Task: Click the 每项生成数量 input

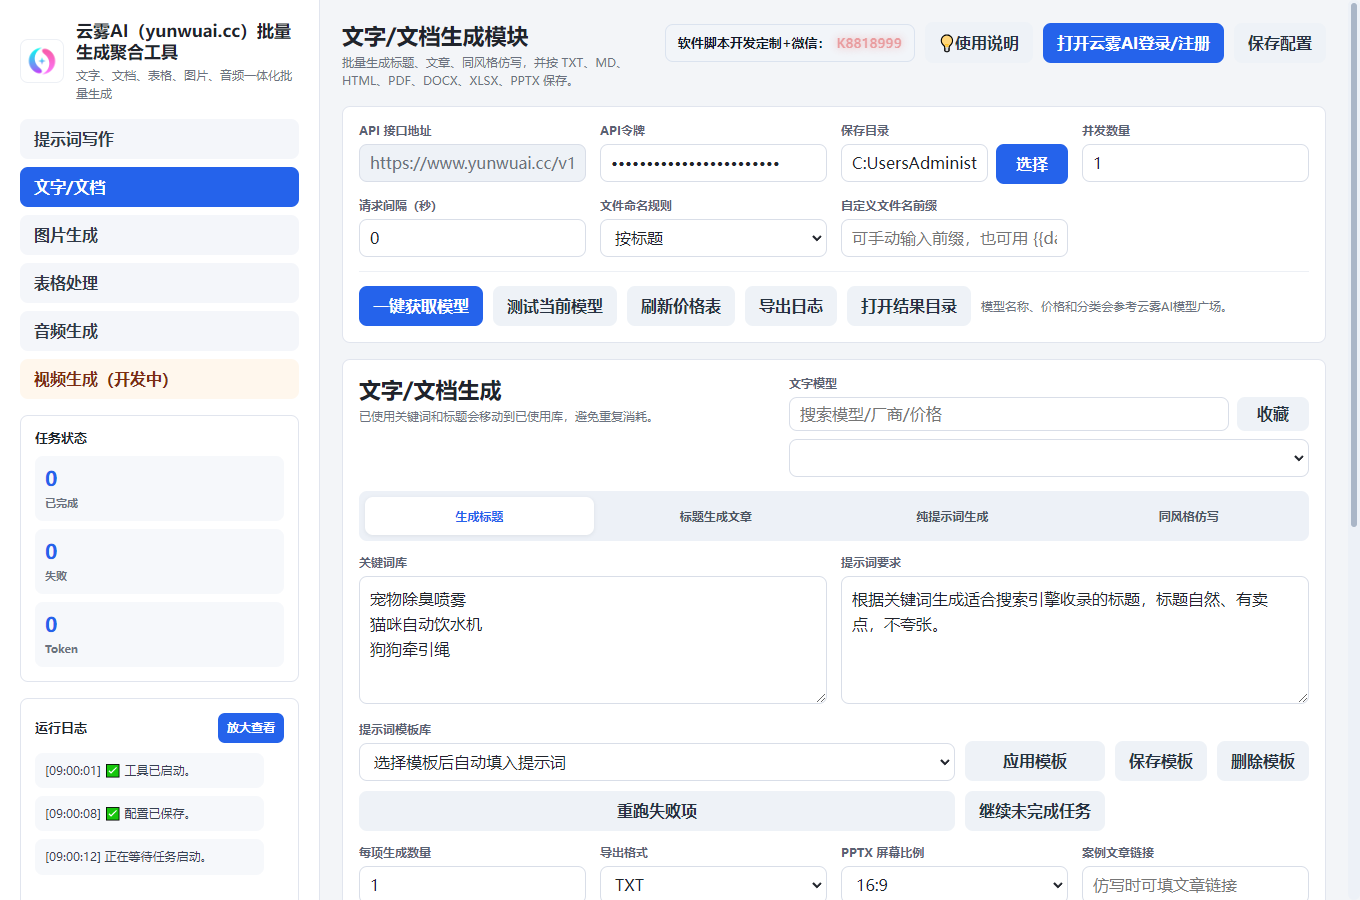Action: pyautogui.click(x=472, y=884)
